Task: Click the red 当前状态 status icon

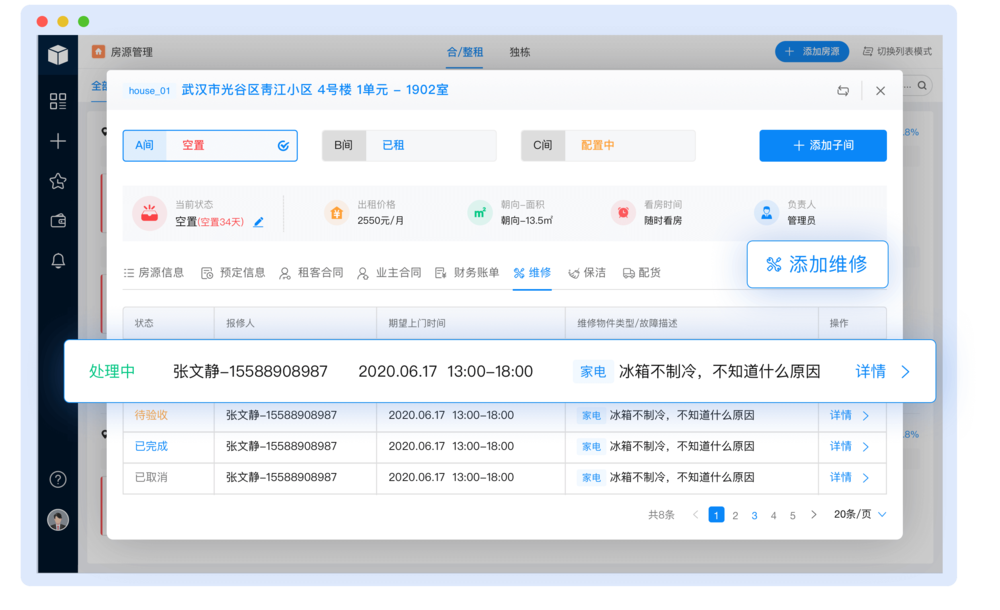Action: [x=149, y=213]
